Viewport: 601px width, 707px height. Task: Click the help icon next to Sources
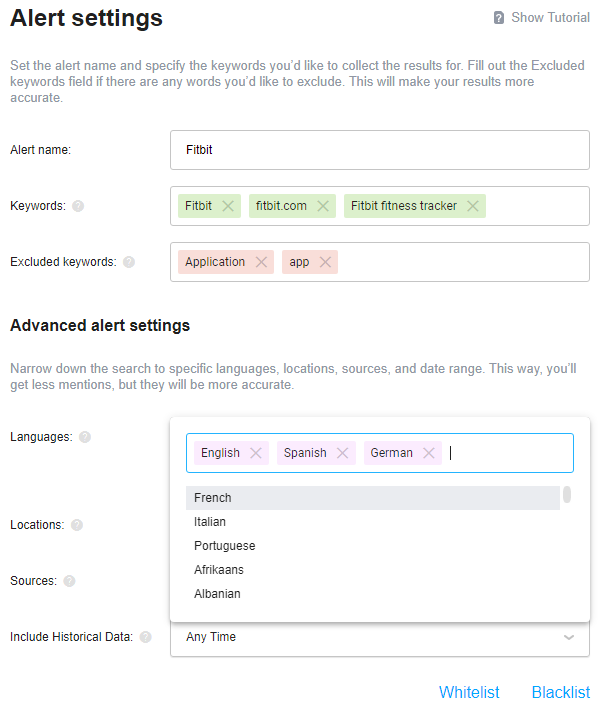pyautogui.click(x=69, y=581)
